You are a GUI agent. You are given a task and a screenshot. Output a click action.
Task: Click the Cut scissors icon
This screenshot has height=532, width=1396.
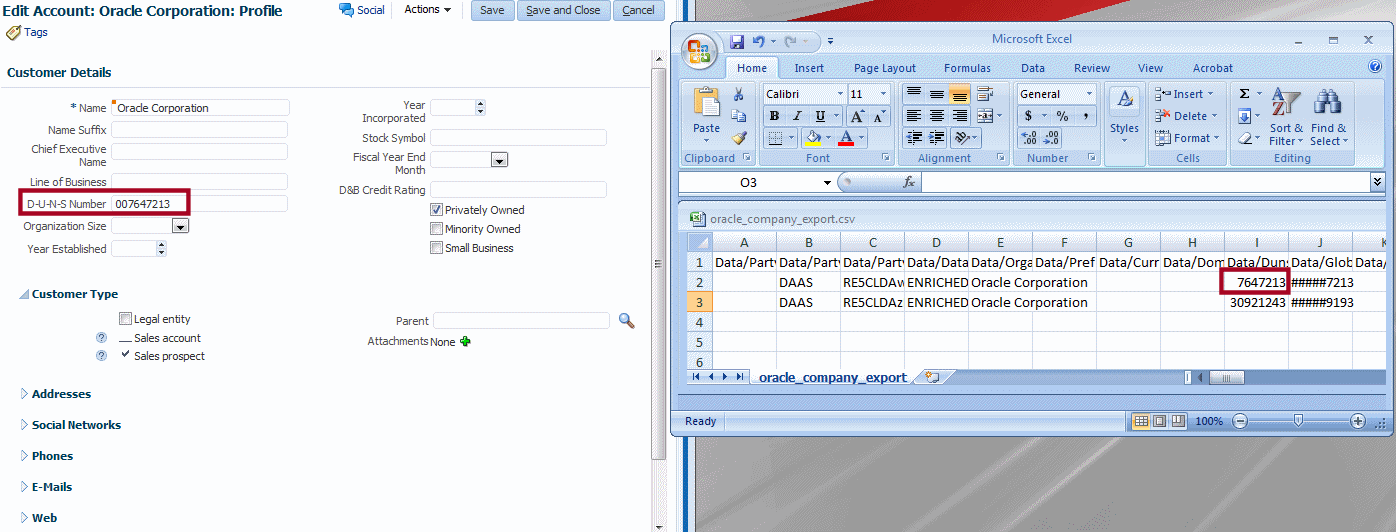(739, 95)
